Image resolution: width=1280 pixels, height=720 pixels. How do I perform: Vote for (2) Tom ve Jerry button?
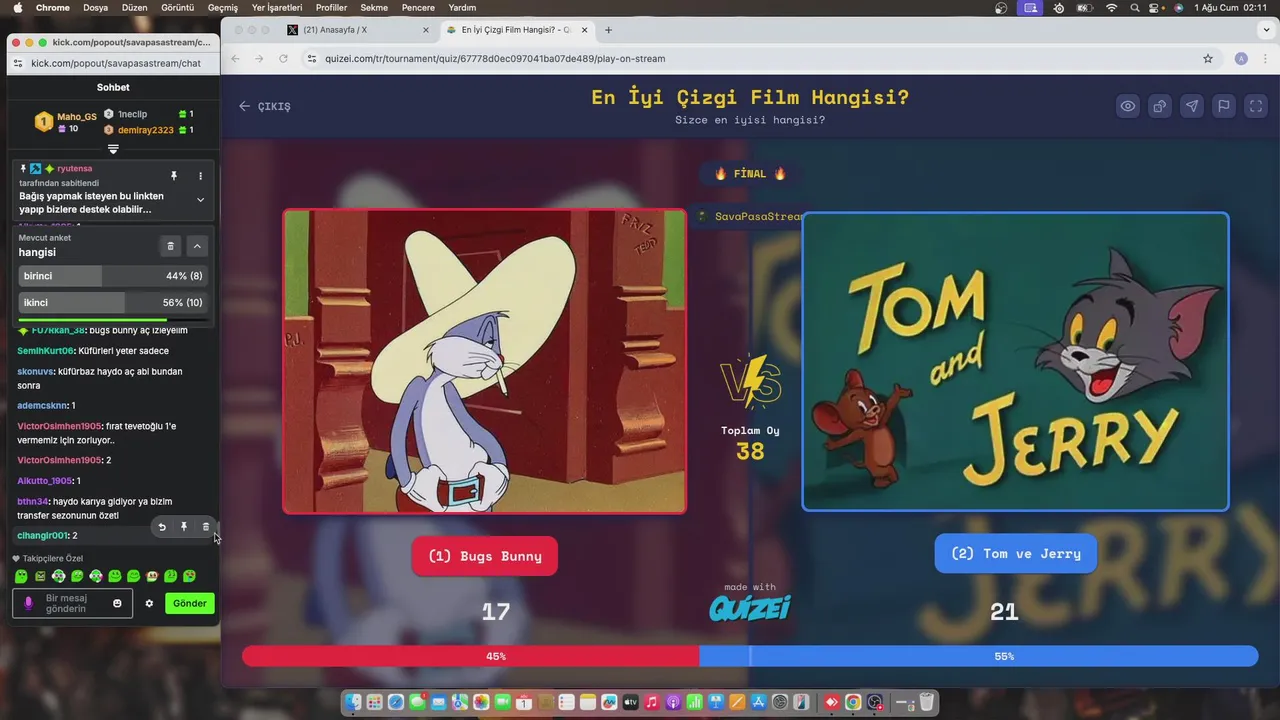point(1016,554)
